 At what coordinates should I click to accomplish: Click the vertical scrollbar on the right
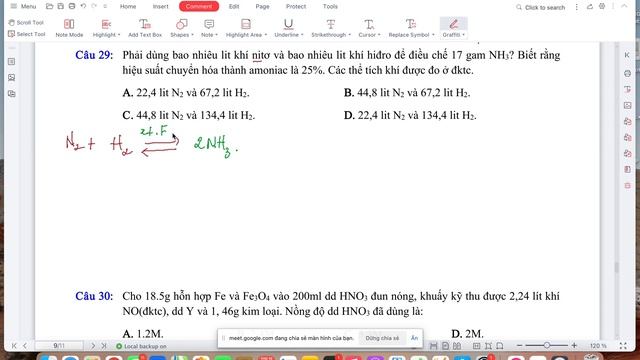tap(617, 267)
